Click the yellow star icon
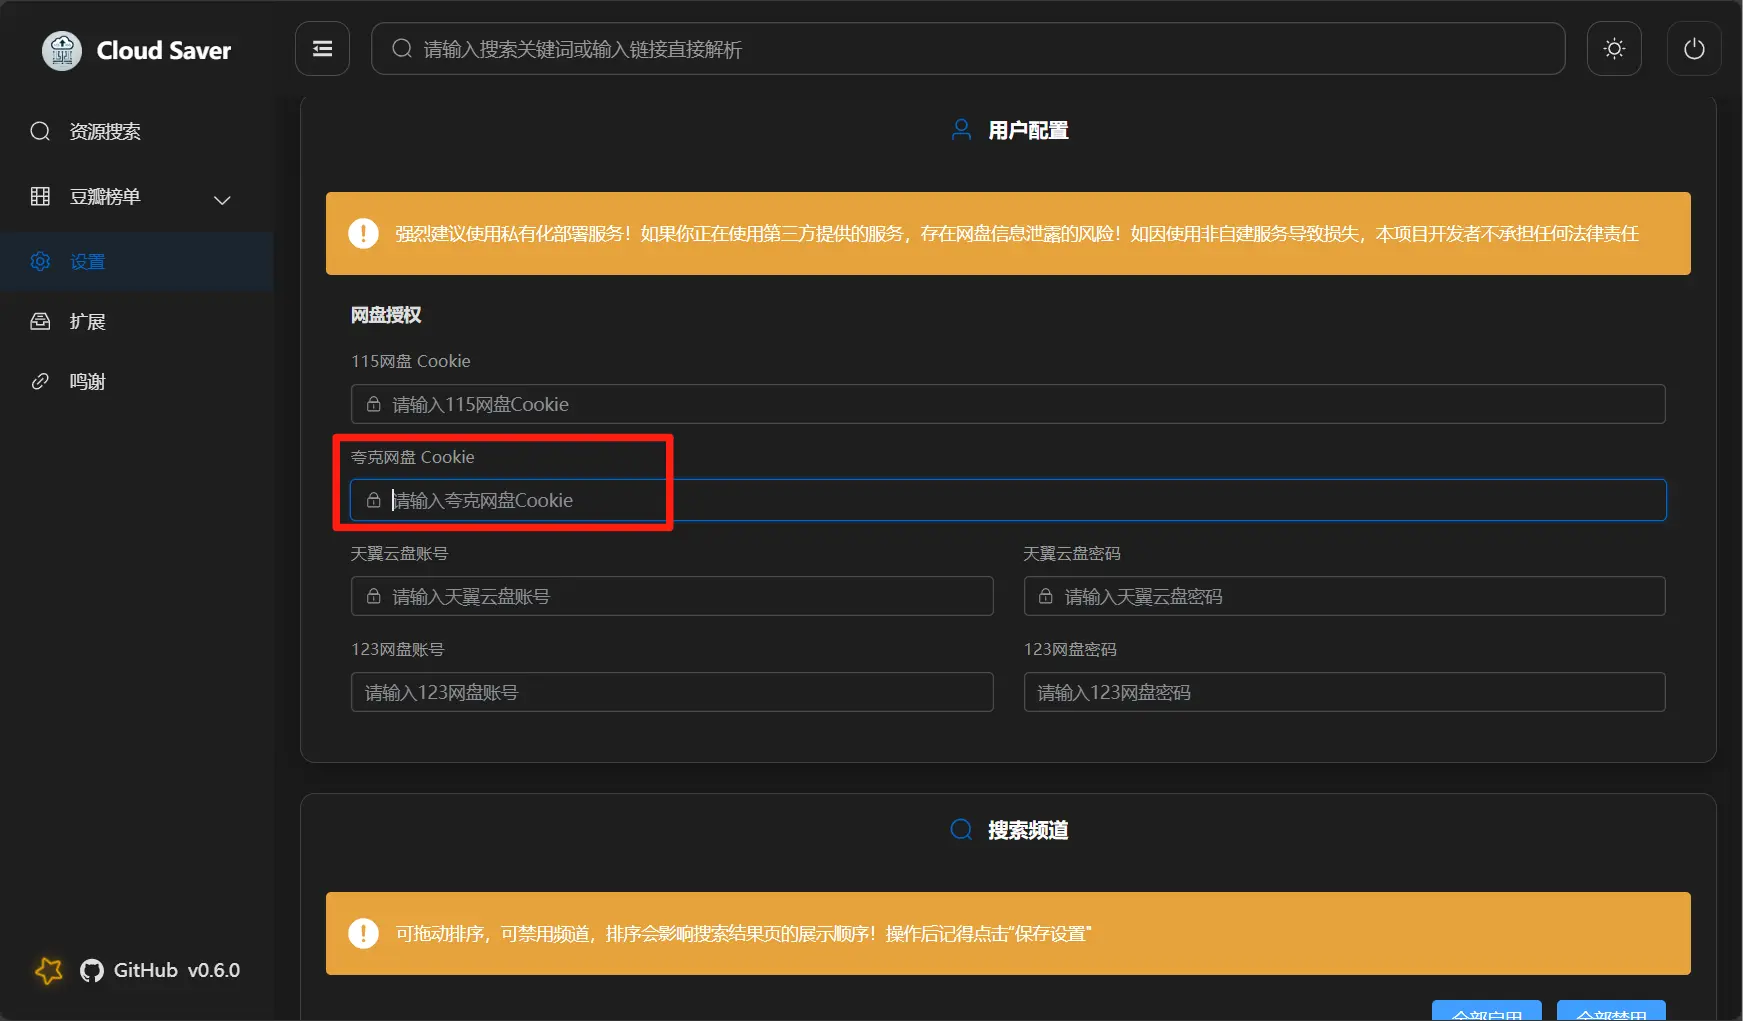The image size is (1743, 1021). pyautogui.click(x=48, y=970)
